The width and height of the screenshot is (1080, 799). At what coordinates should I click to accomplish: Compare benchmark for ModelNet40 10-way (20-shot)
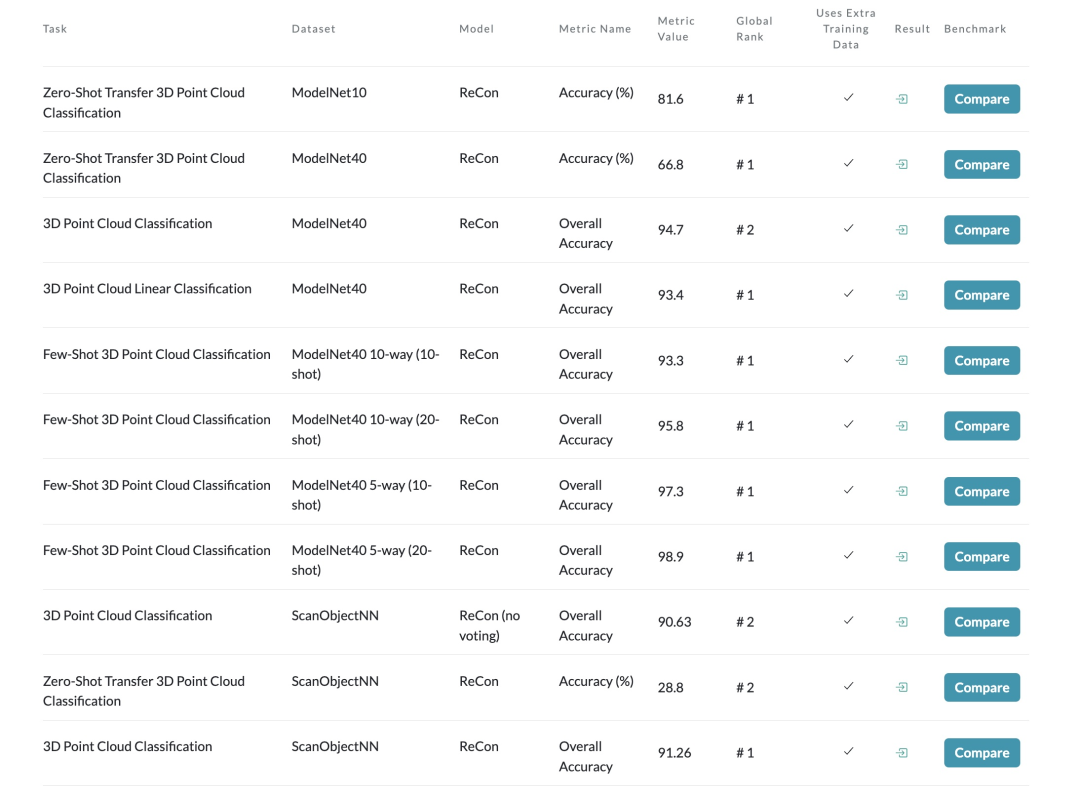click(981, 426)
